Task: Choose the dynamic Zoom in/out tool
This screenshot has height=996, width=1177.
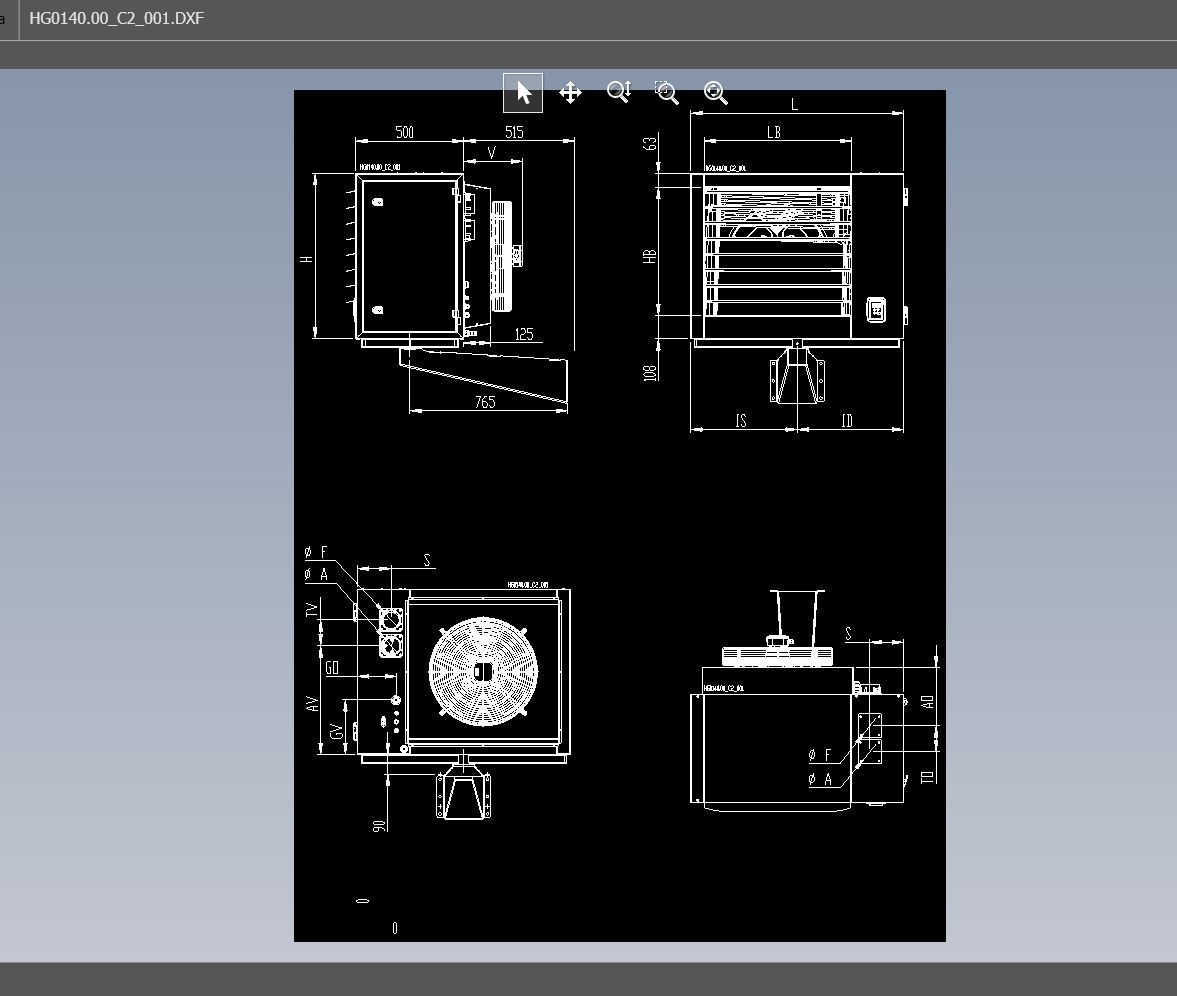Action: point(618,93)
